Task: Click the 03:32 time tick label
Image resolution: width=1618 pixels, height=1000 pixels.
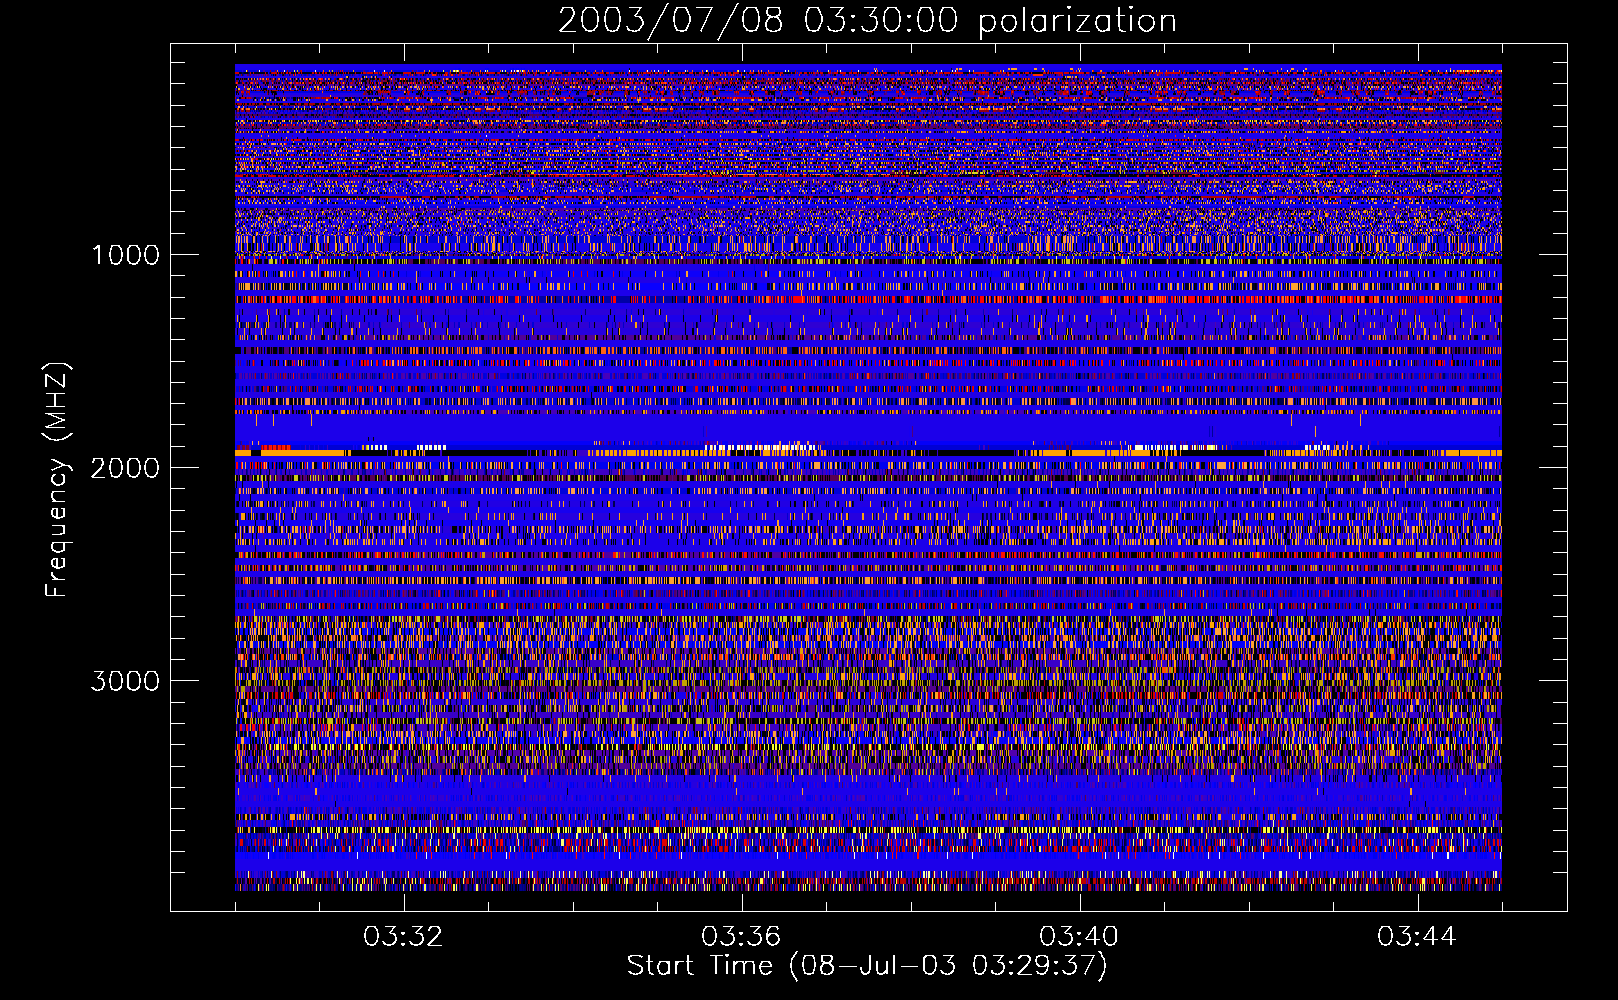Action: [403, 937]
